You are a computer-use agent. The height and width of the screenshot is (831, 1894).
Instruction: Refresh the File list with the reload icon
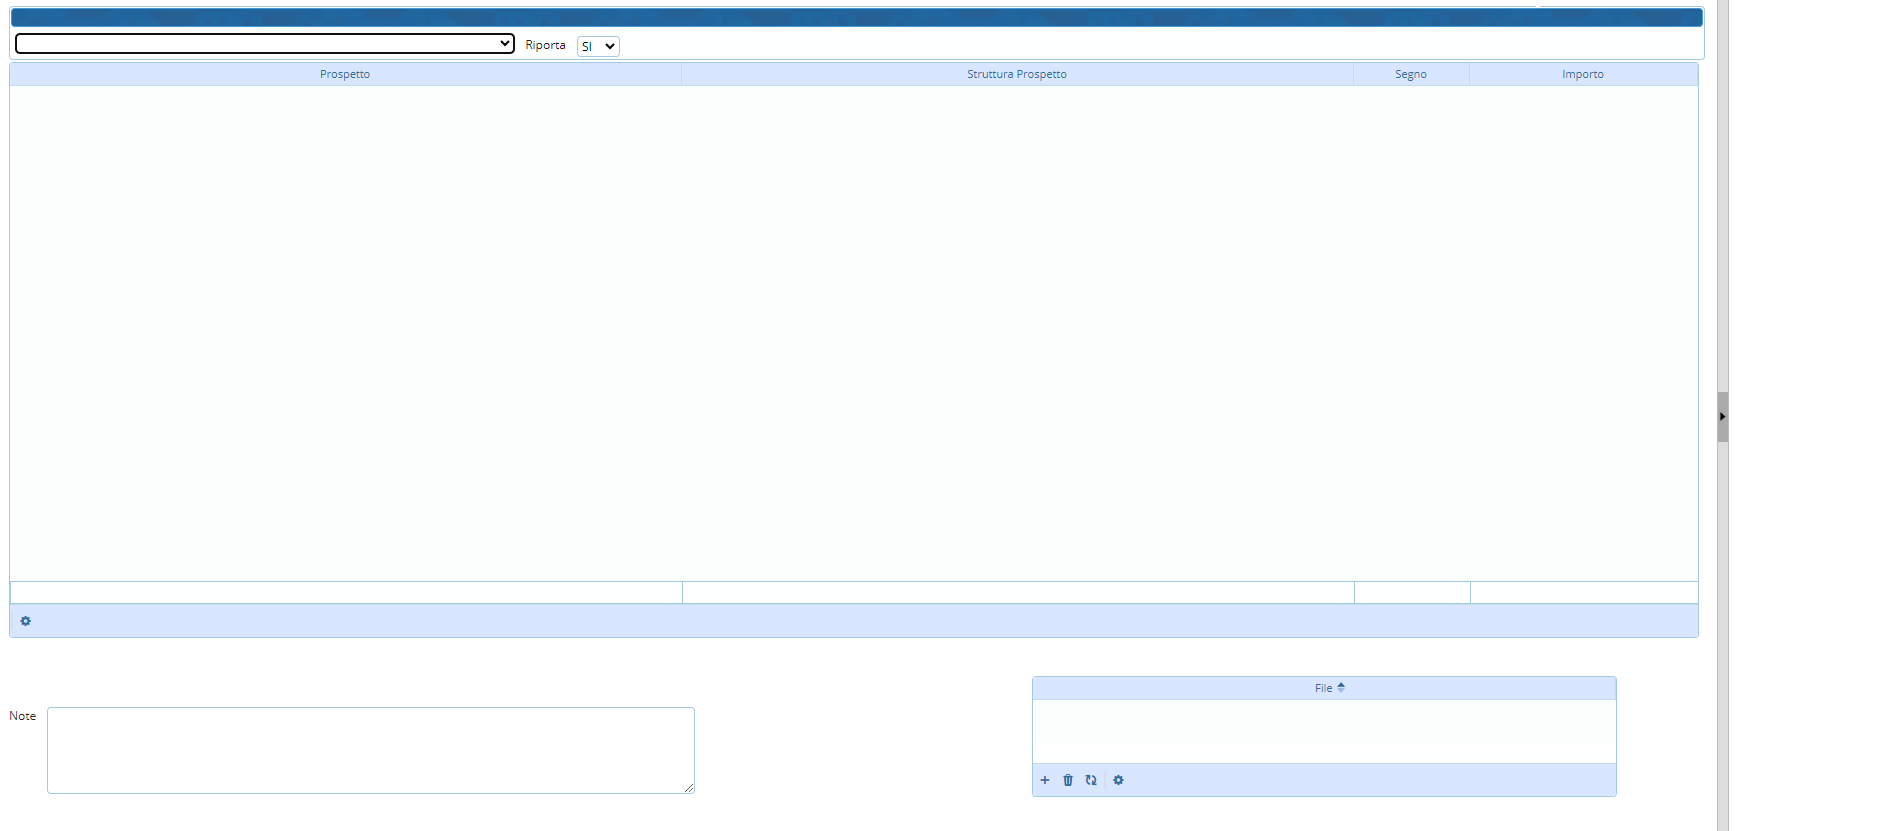click(1091, 780)
